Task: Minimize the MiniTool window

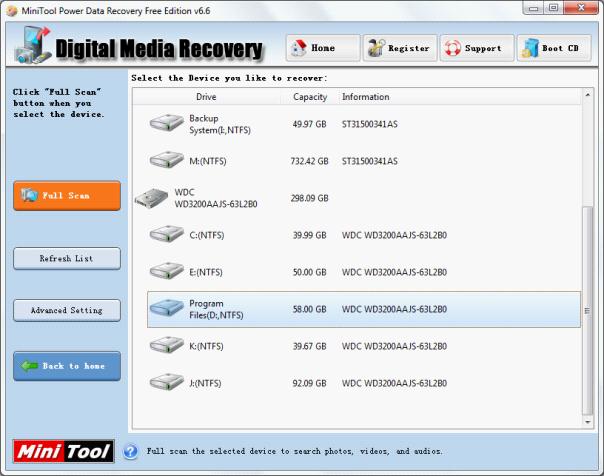Action: [x=534, y=8]
